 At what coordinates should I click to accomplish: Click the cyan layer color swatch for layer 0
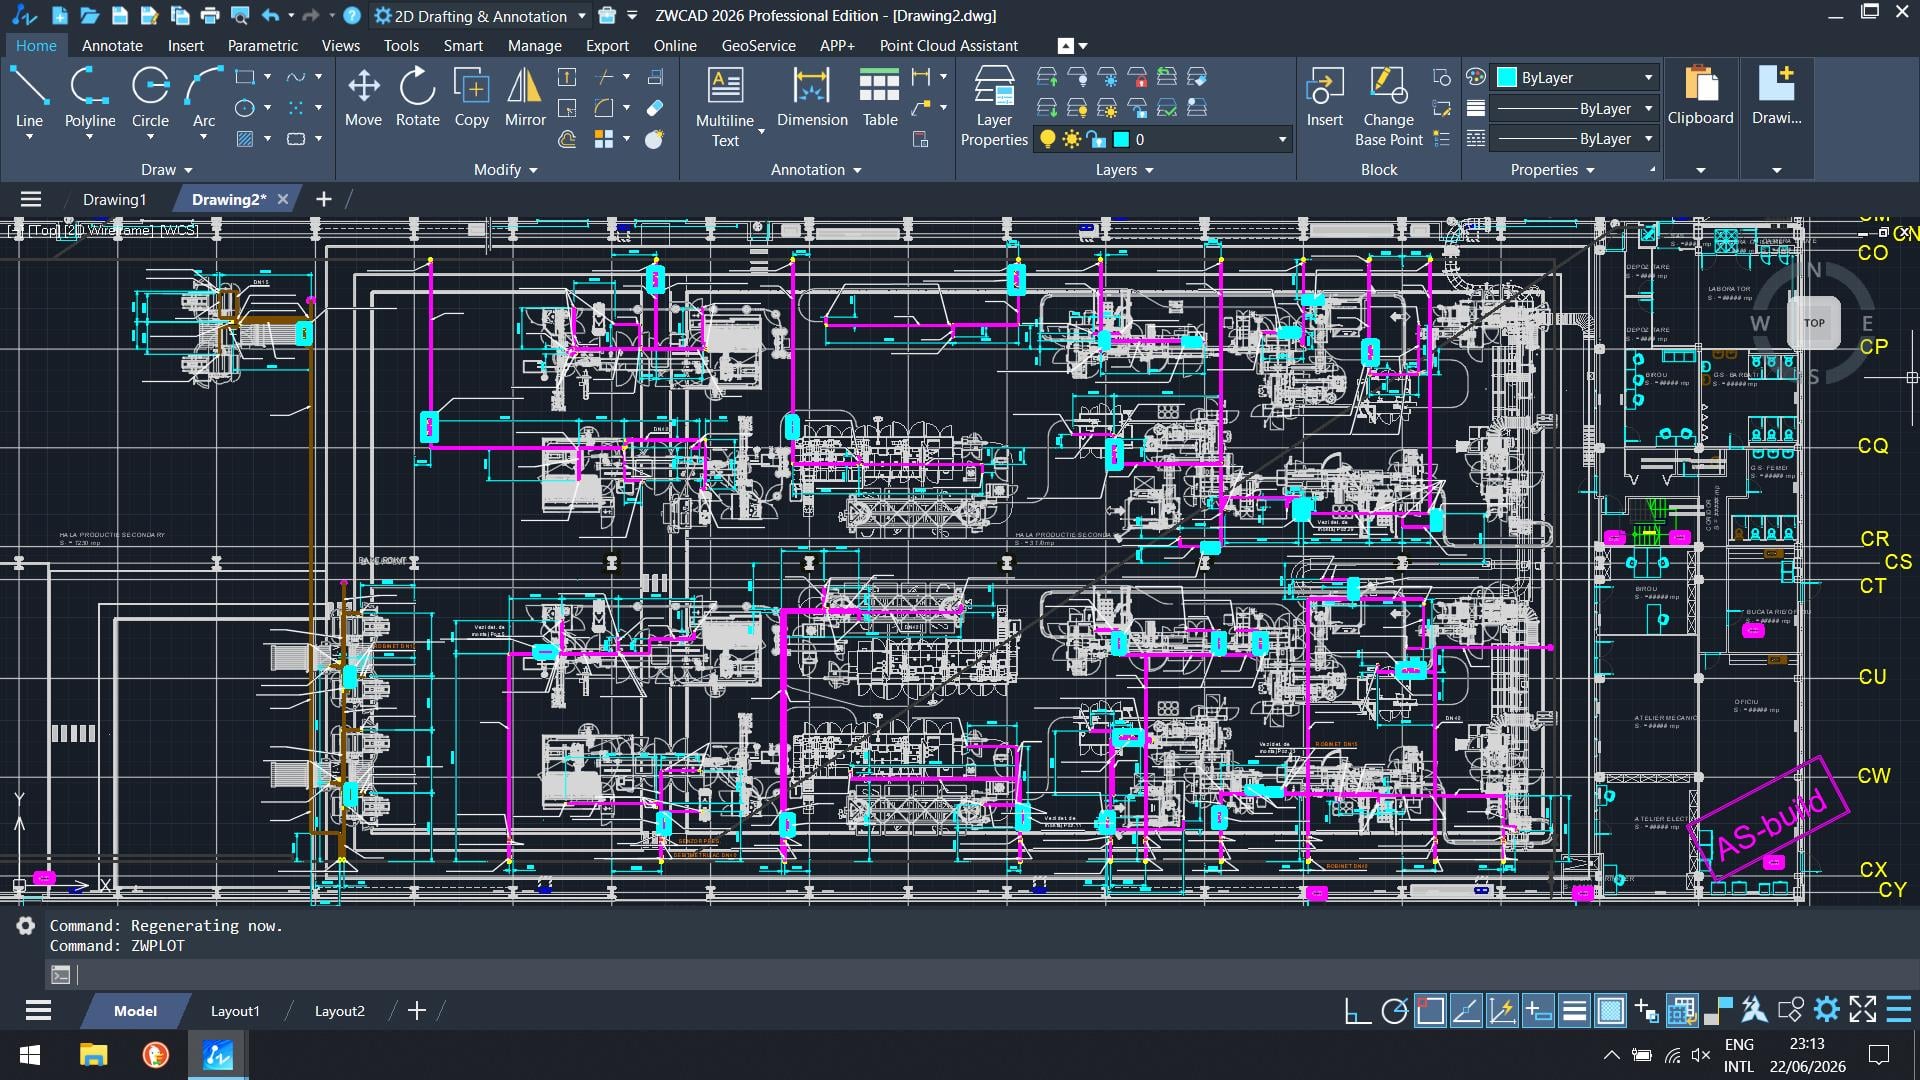click(1121, 139)
